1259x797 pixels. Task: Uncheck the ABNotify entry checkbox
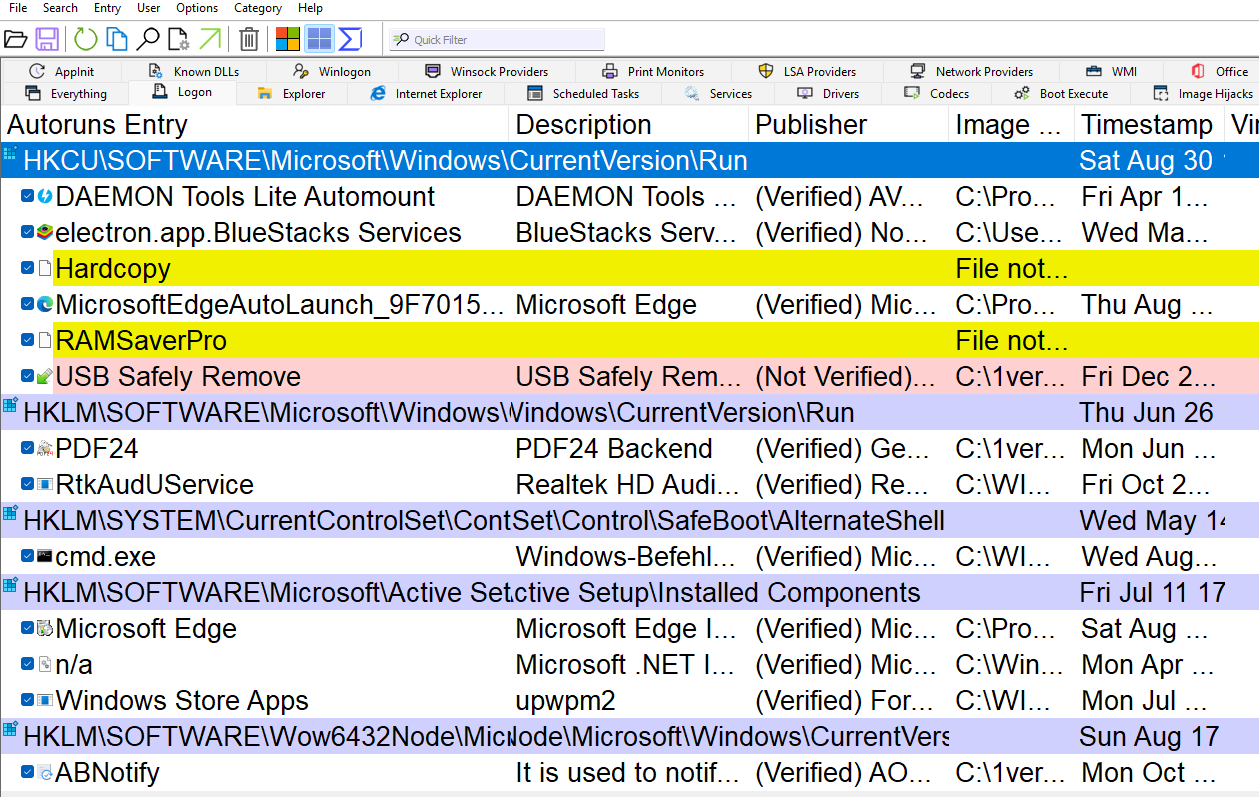tap(28, 773)
